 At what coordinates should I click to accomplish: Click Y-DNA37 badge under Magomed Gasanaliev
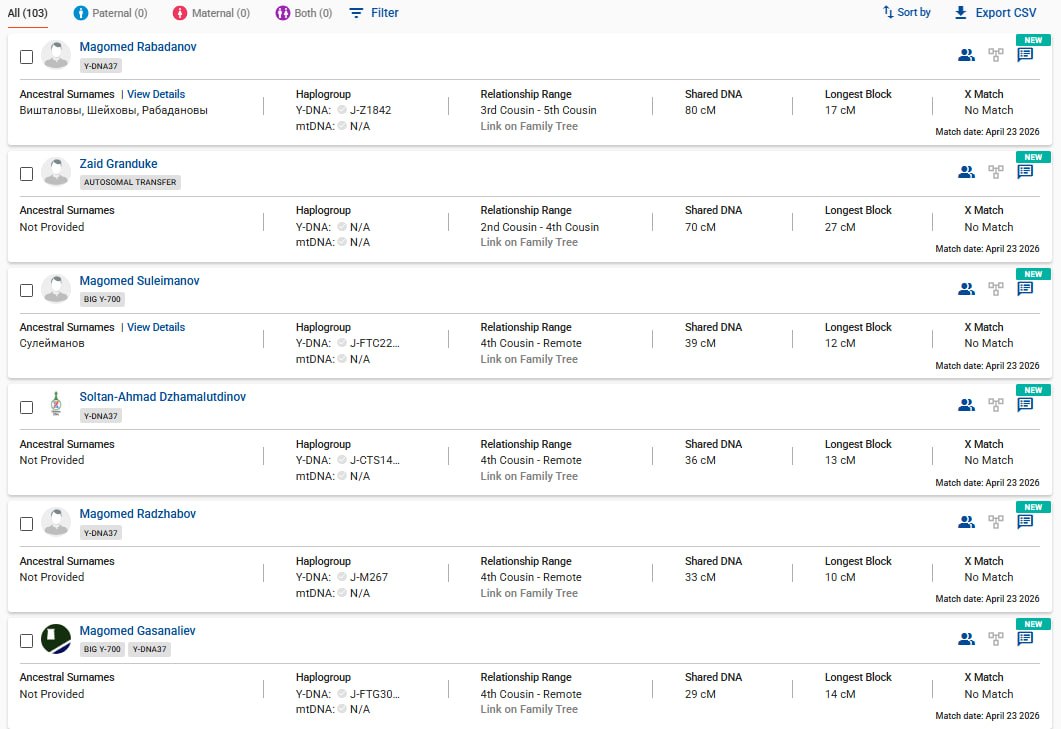[150, 649]
